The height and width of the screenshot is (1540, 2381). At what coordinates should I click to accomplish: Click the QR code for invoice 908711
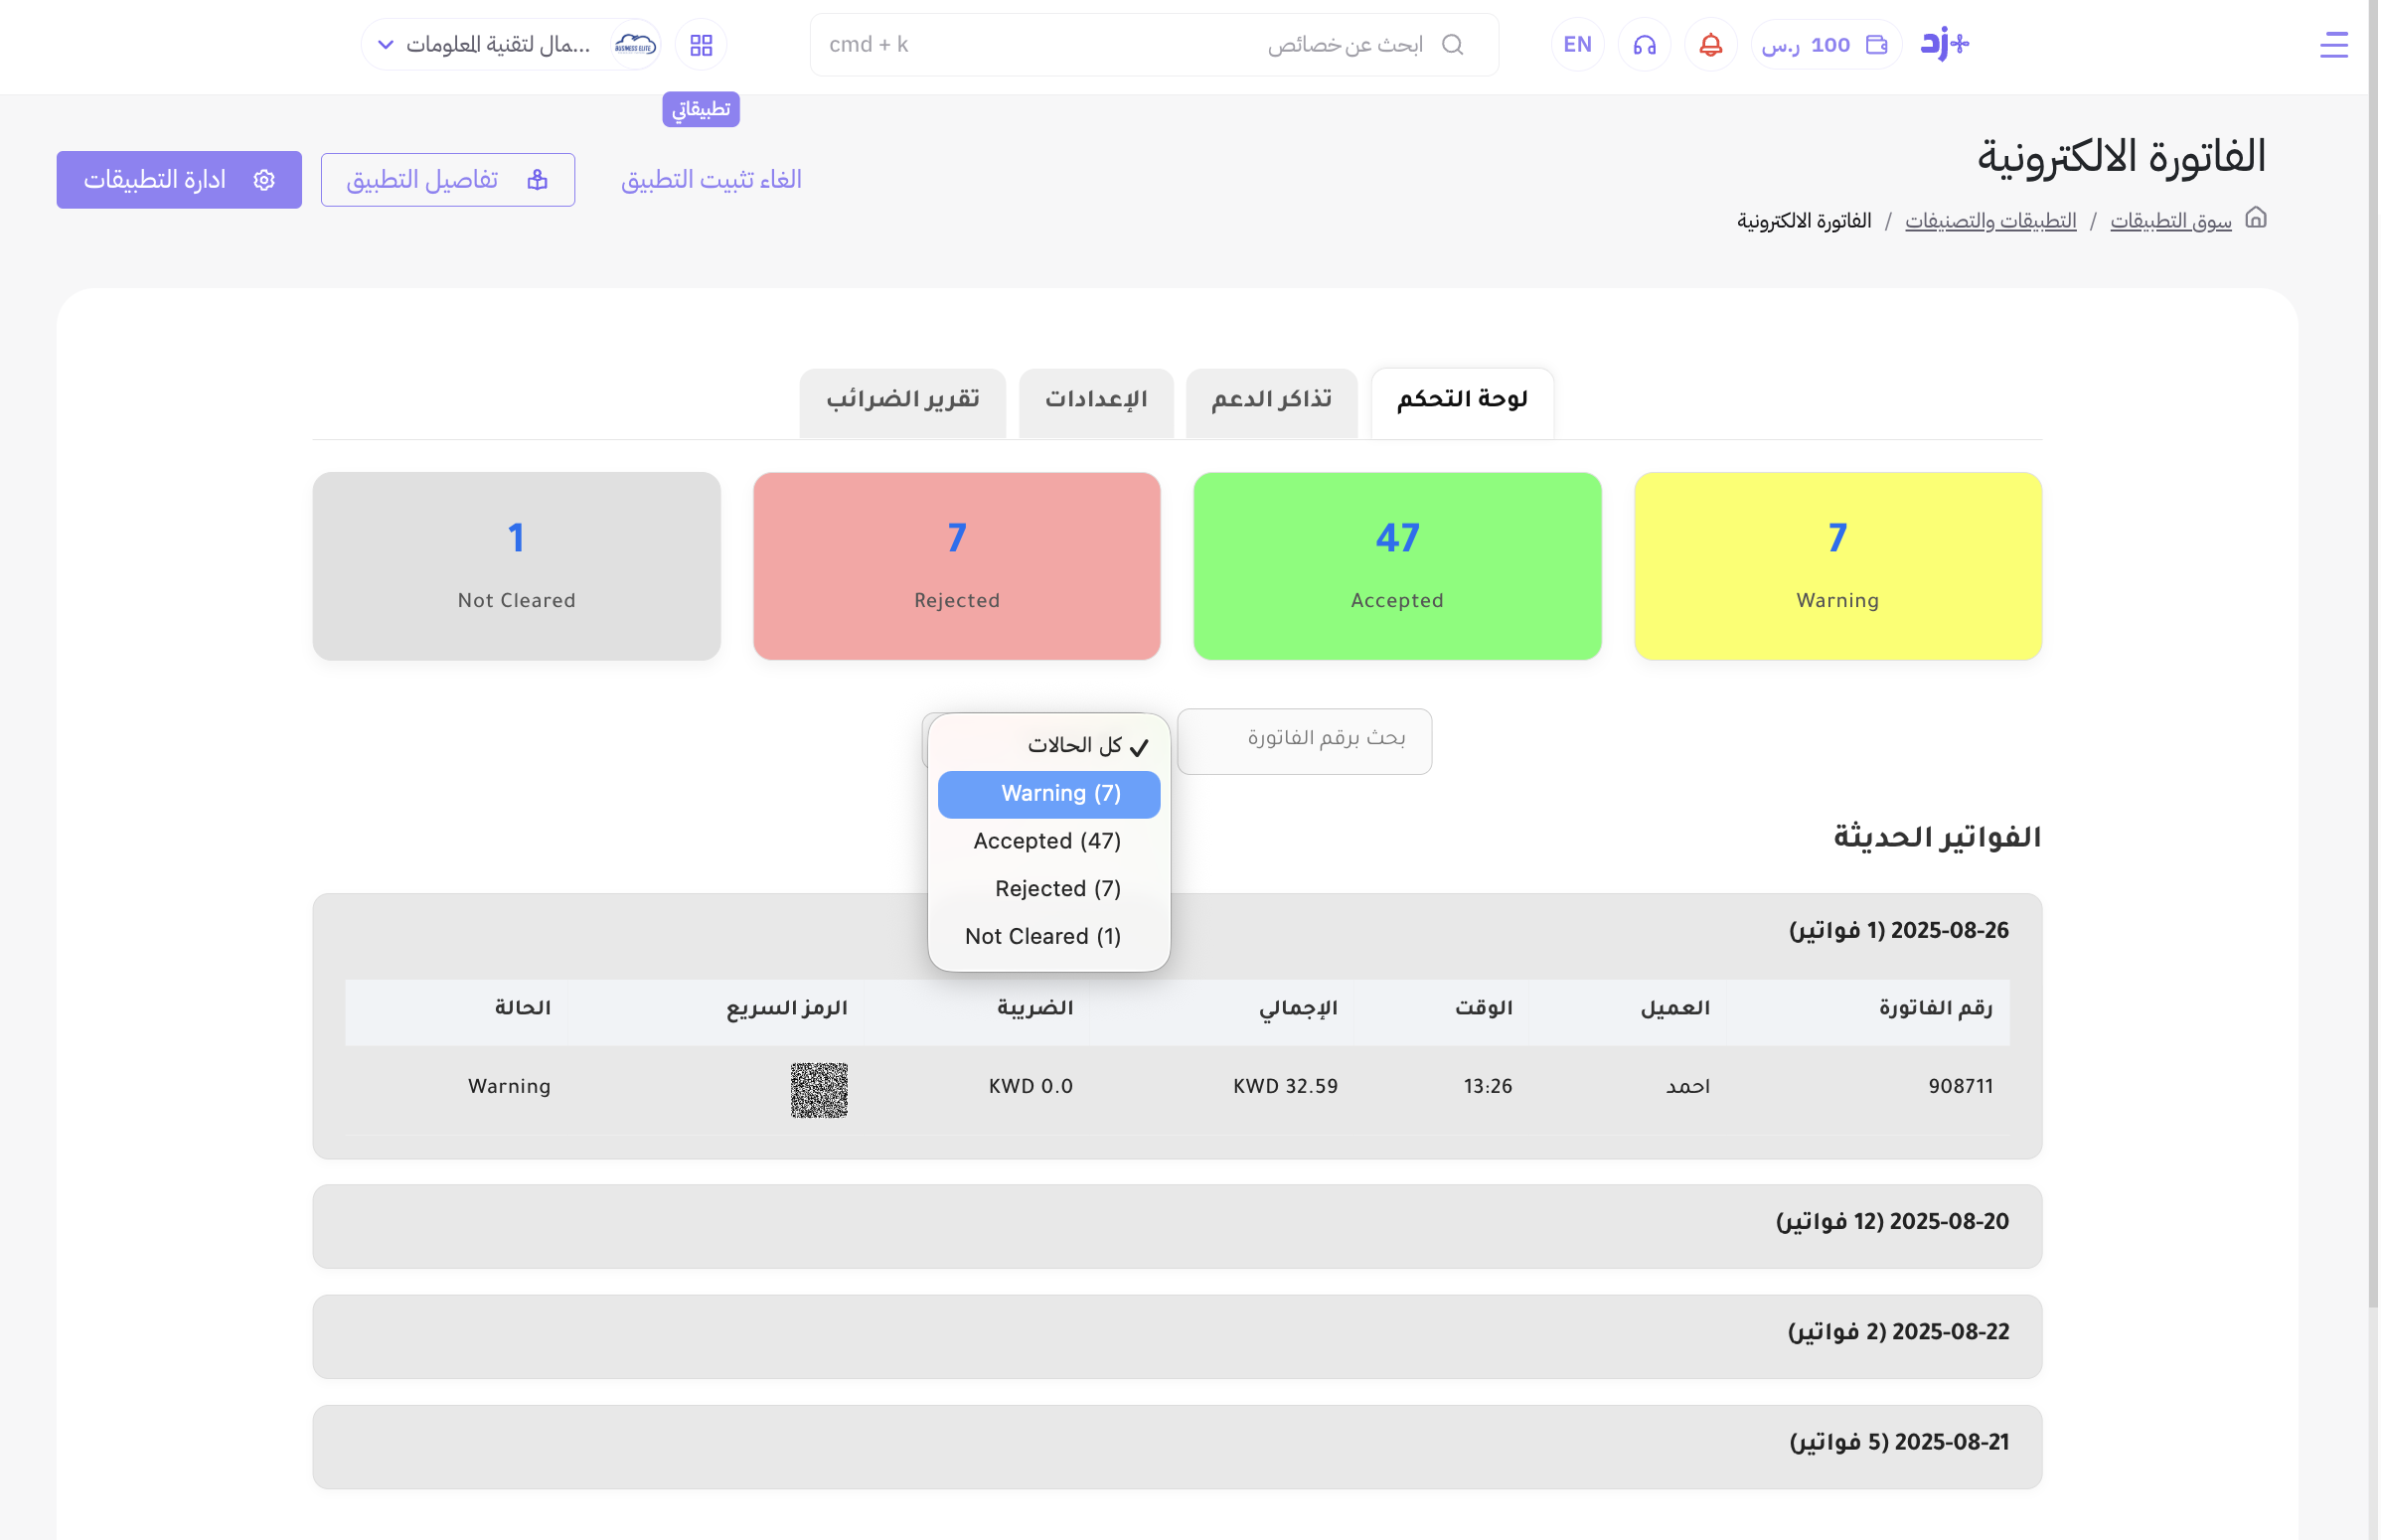pyautogui.click(x=818, y=1089)
